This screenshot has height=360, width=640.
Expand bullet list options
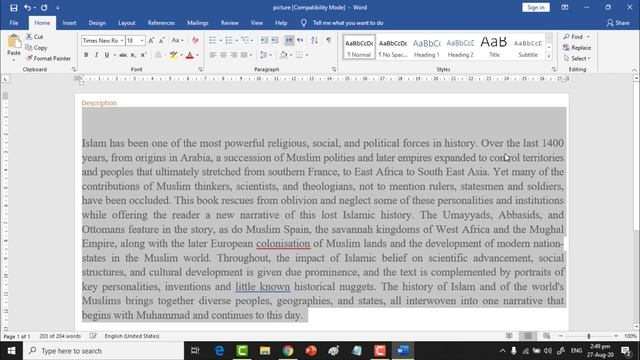click(x=221, y=40)
